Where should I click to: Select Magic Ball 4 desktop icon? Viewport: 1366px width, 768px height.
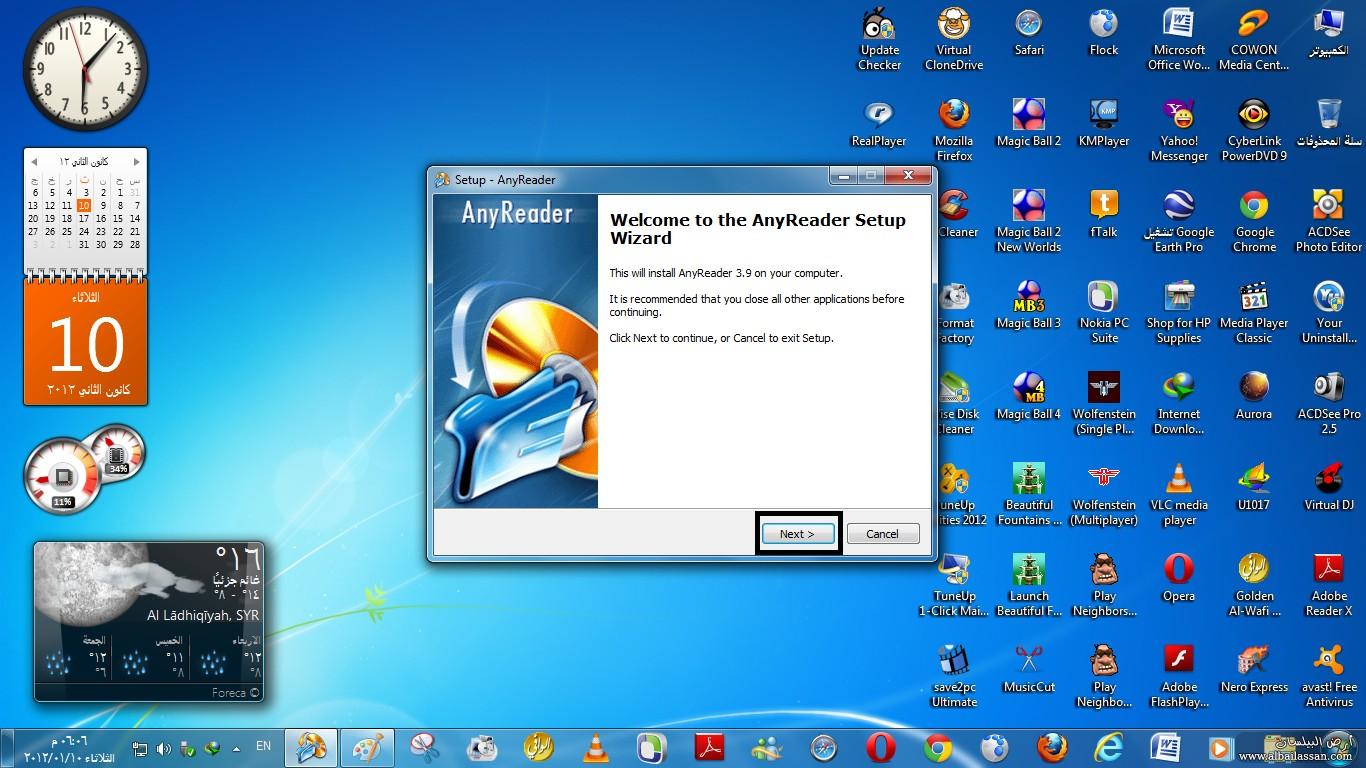tap(1029, 397)
